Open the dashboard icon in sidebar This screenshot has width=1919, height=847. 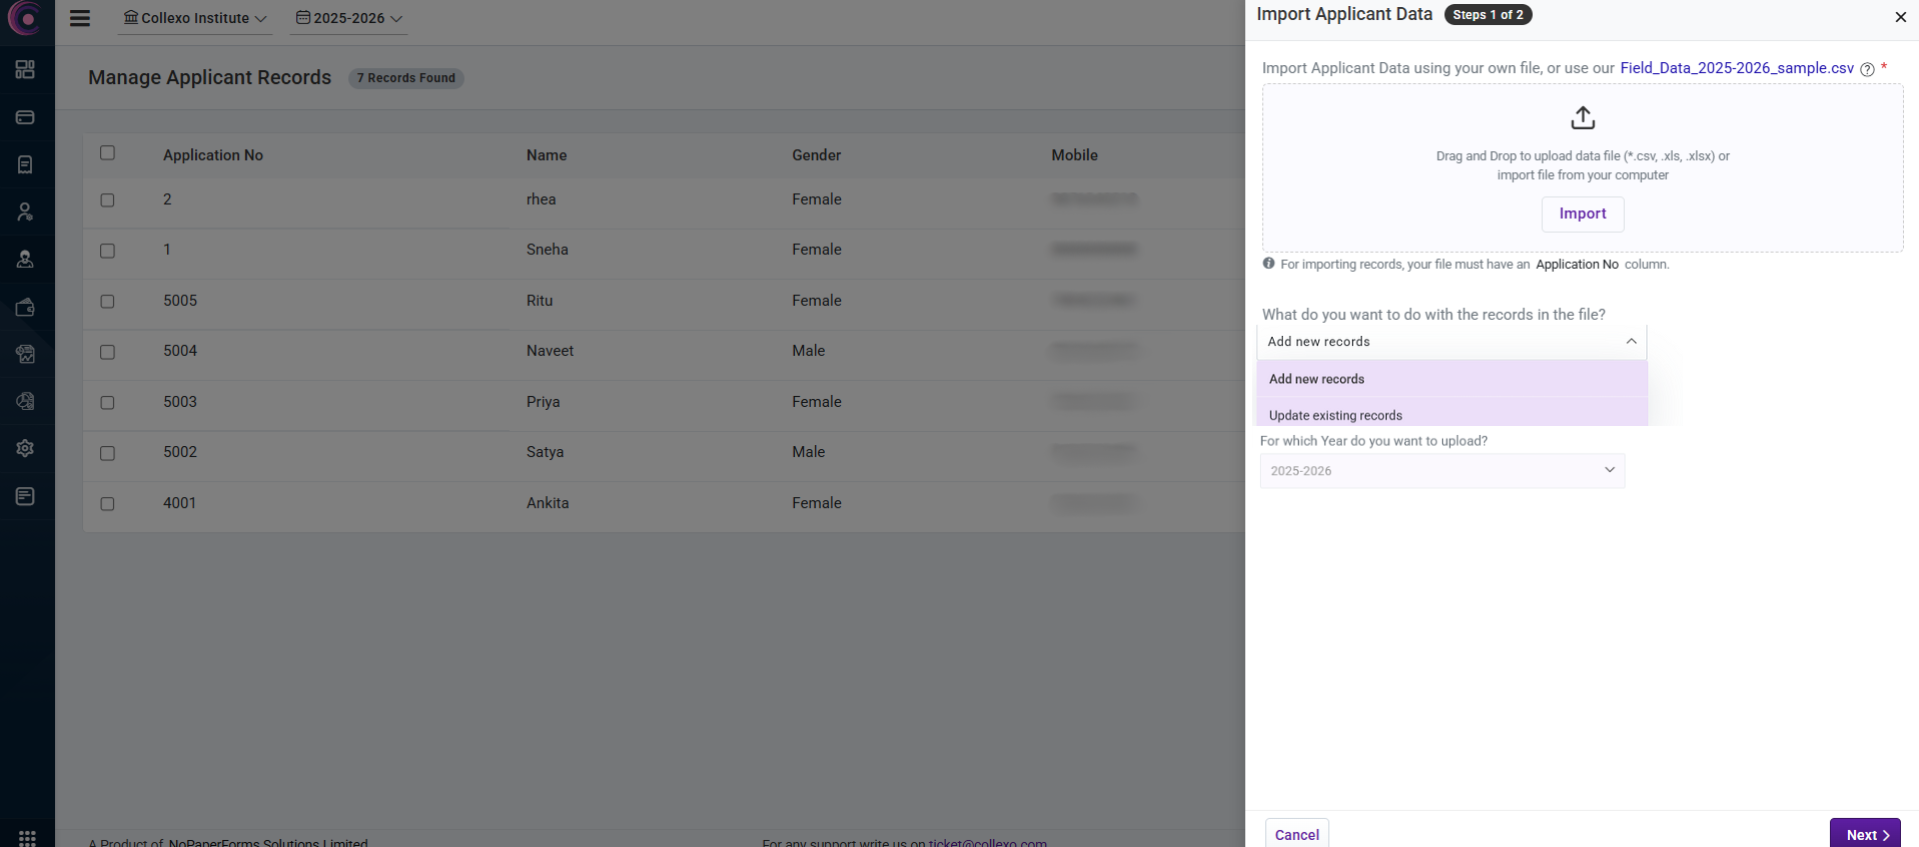(25, 69)
